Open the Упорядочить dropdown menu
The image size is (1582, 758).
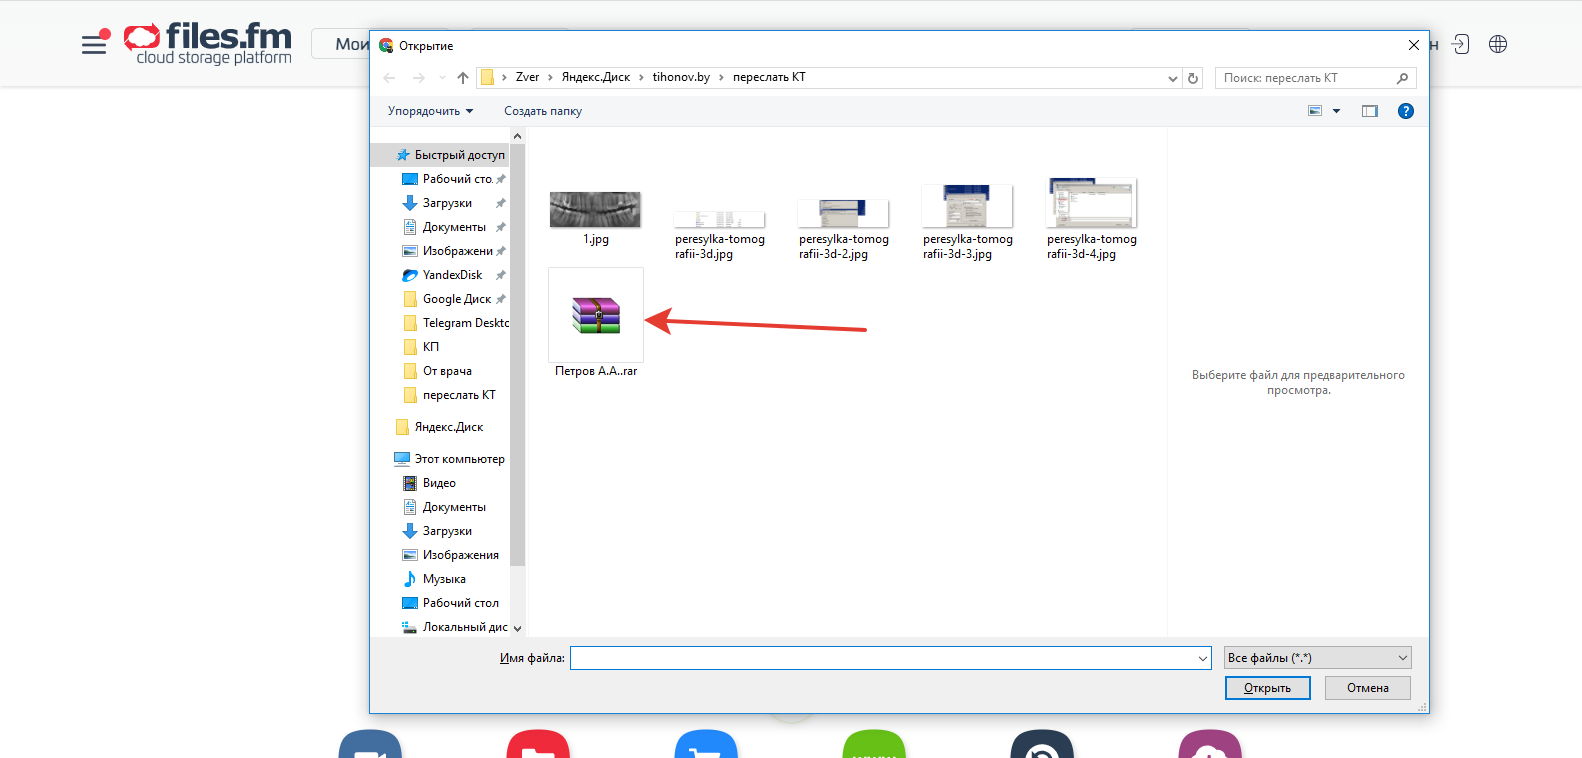[x=430, y=111]
